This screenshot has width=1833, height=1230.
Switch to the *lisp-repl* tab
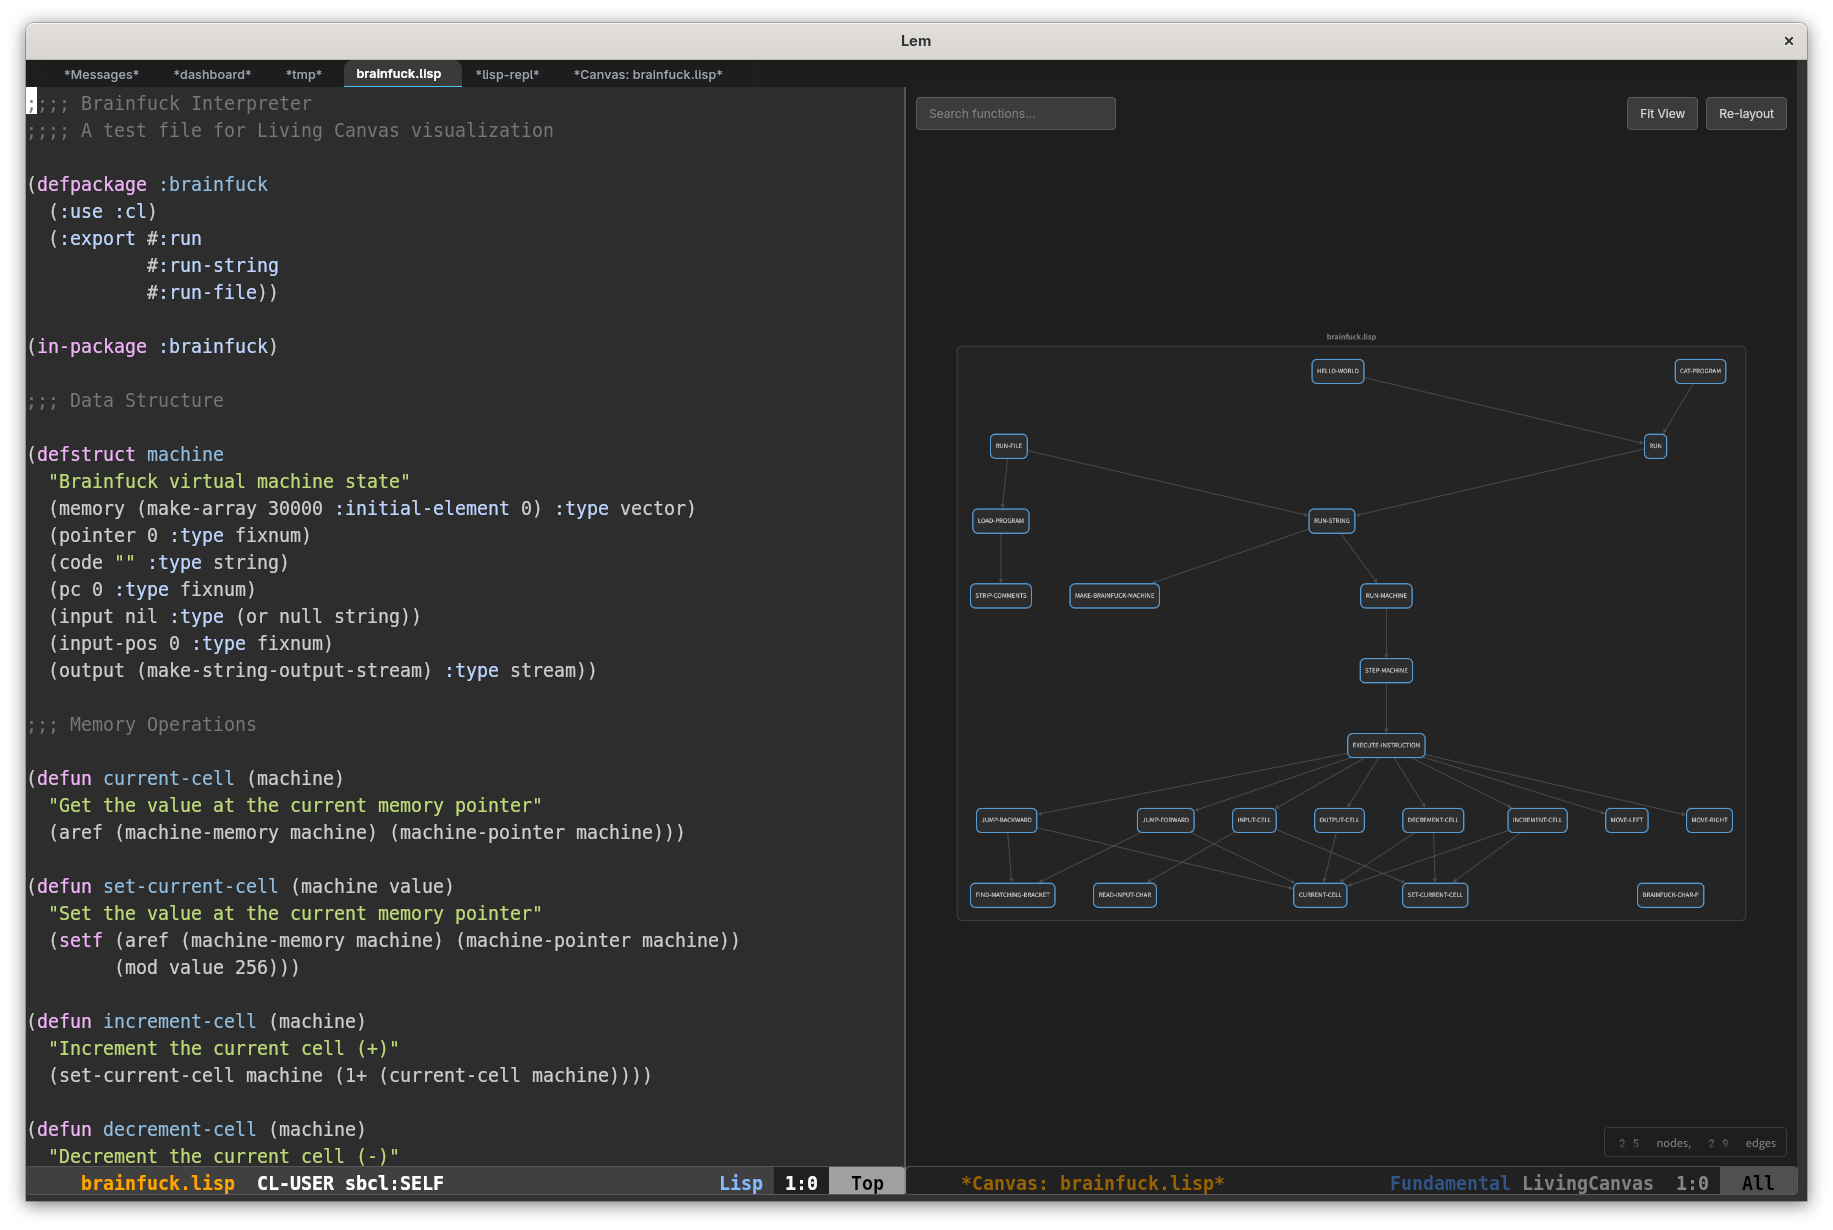506,74
